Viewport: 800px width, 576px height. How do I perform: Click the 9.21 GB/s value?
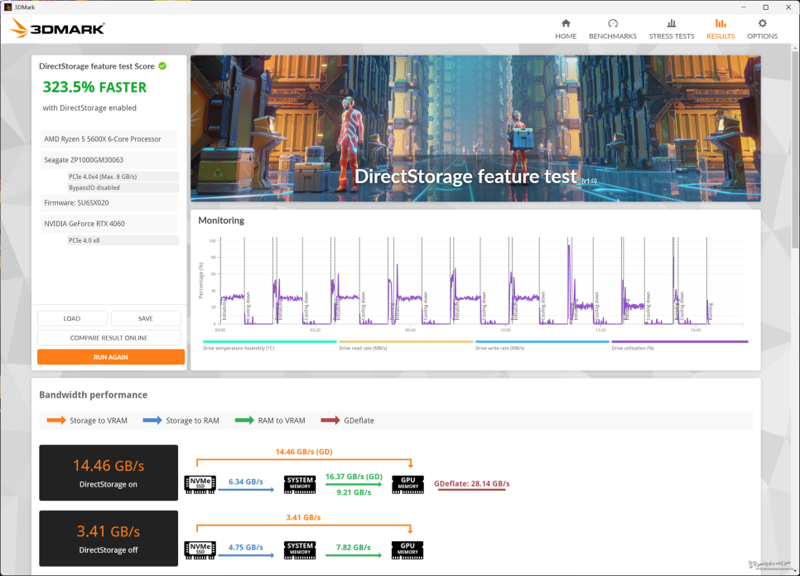pyautogui.click(x=354, y=492)
